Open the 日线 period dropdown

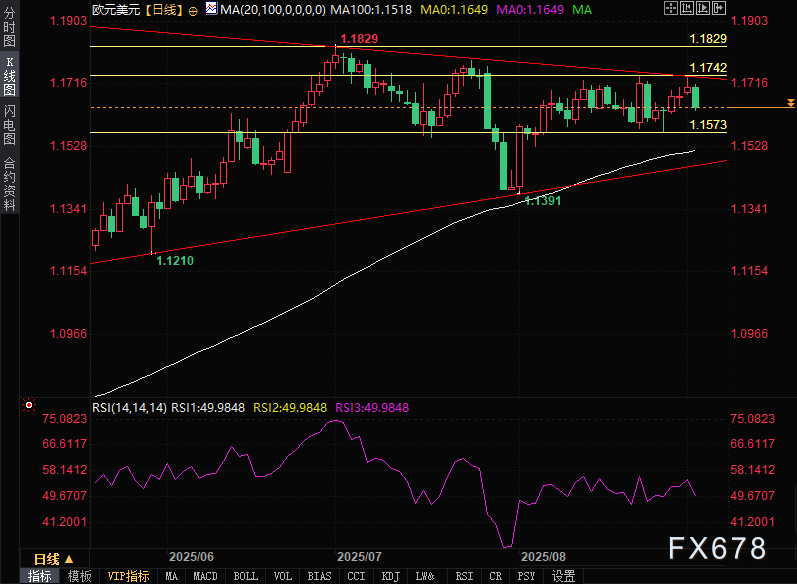click(53, 558)
